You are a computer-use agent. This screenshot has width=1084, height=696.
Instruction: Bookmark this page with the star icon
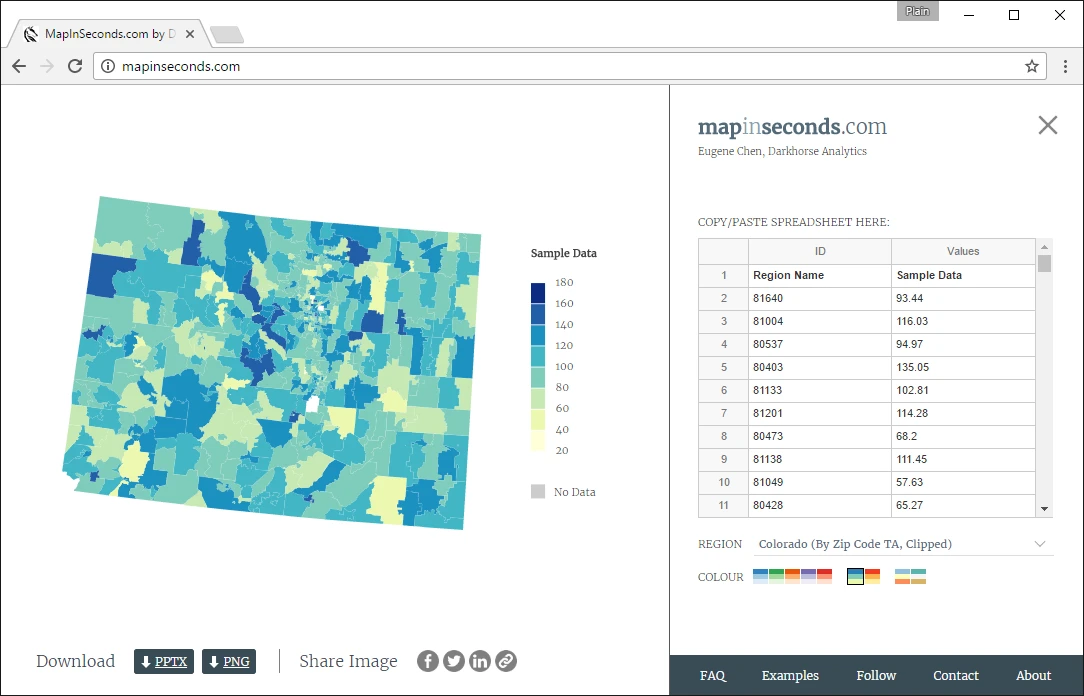(x=1031, y=66)
